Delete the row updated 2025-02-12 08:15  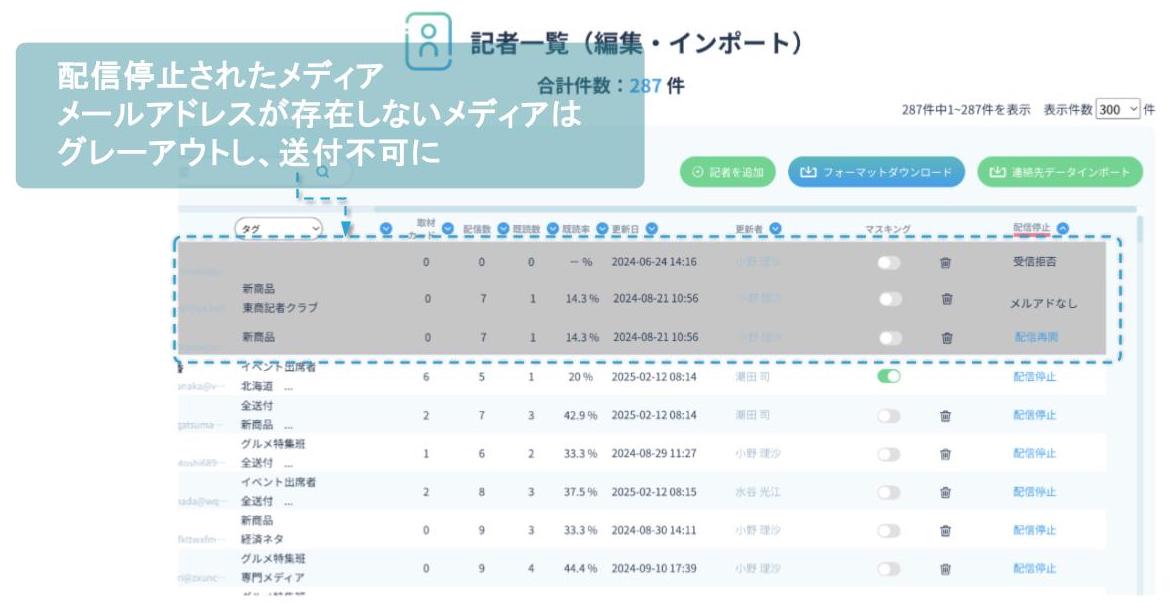point(945,492)
